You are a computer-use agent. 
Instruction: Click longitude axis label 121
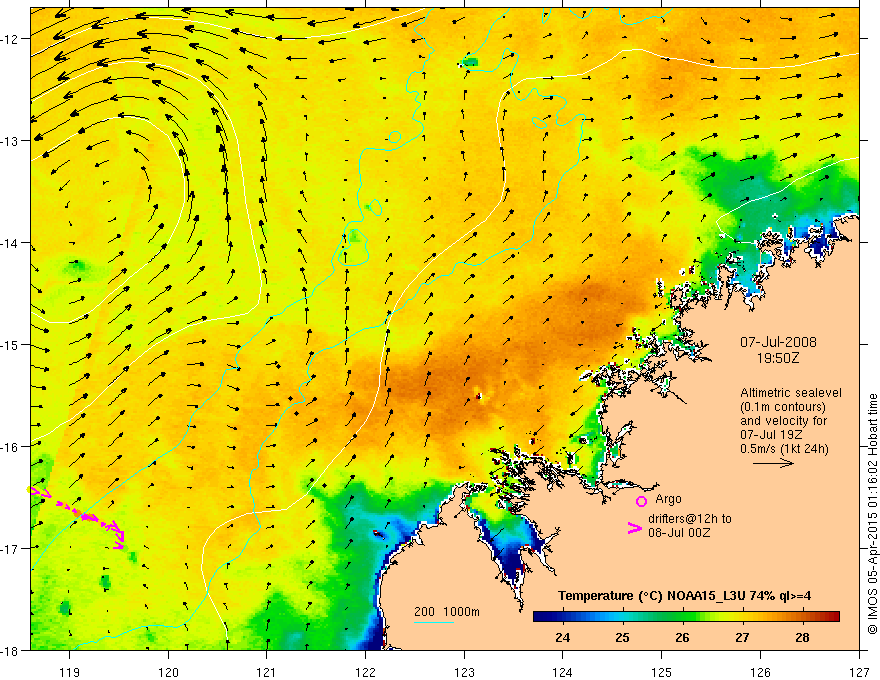click(x=267, y=672)
